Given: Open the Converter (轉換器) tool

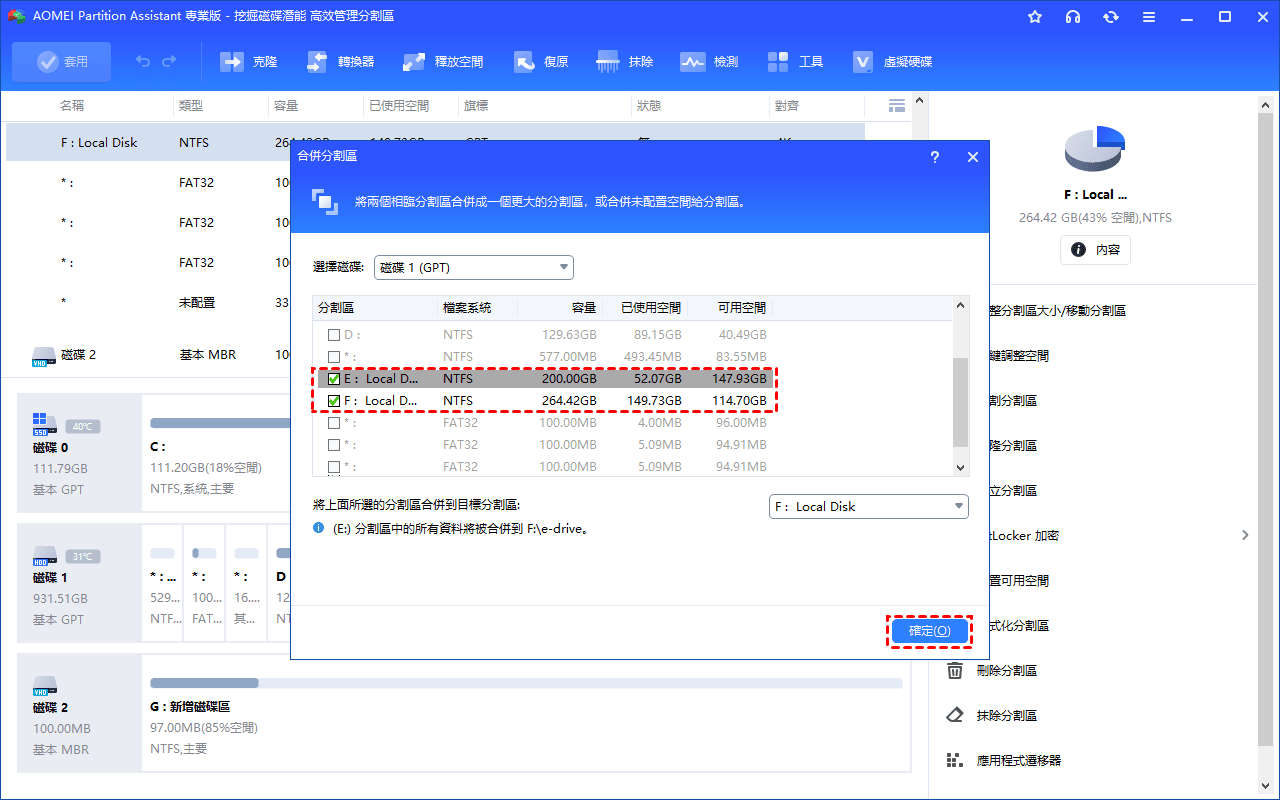Looking at the screenshot, I should (x=317, y=62).
